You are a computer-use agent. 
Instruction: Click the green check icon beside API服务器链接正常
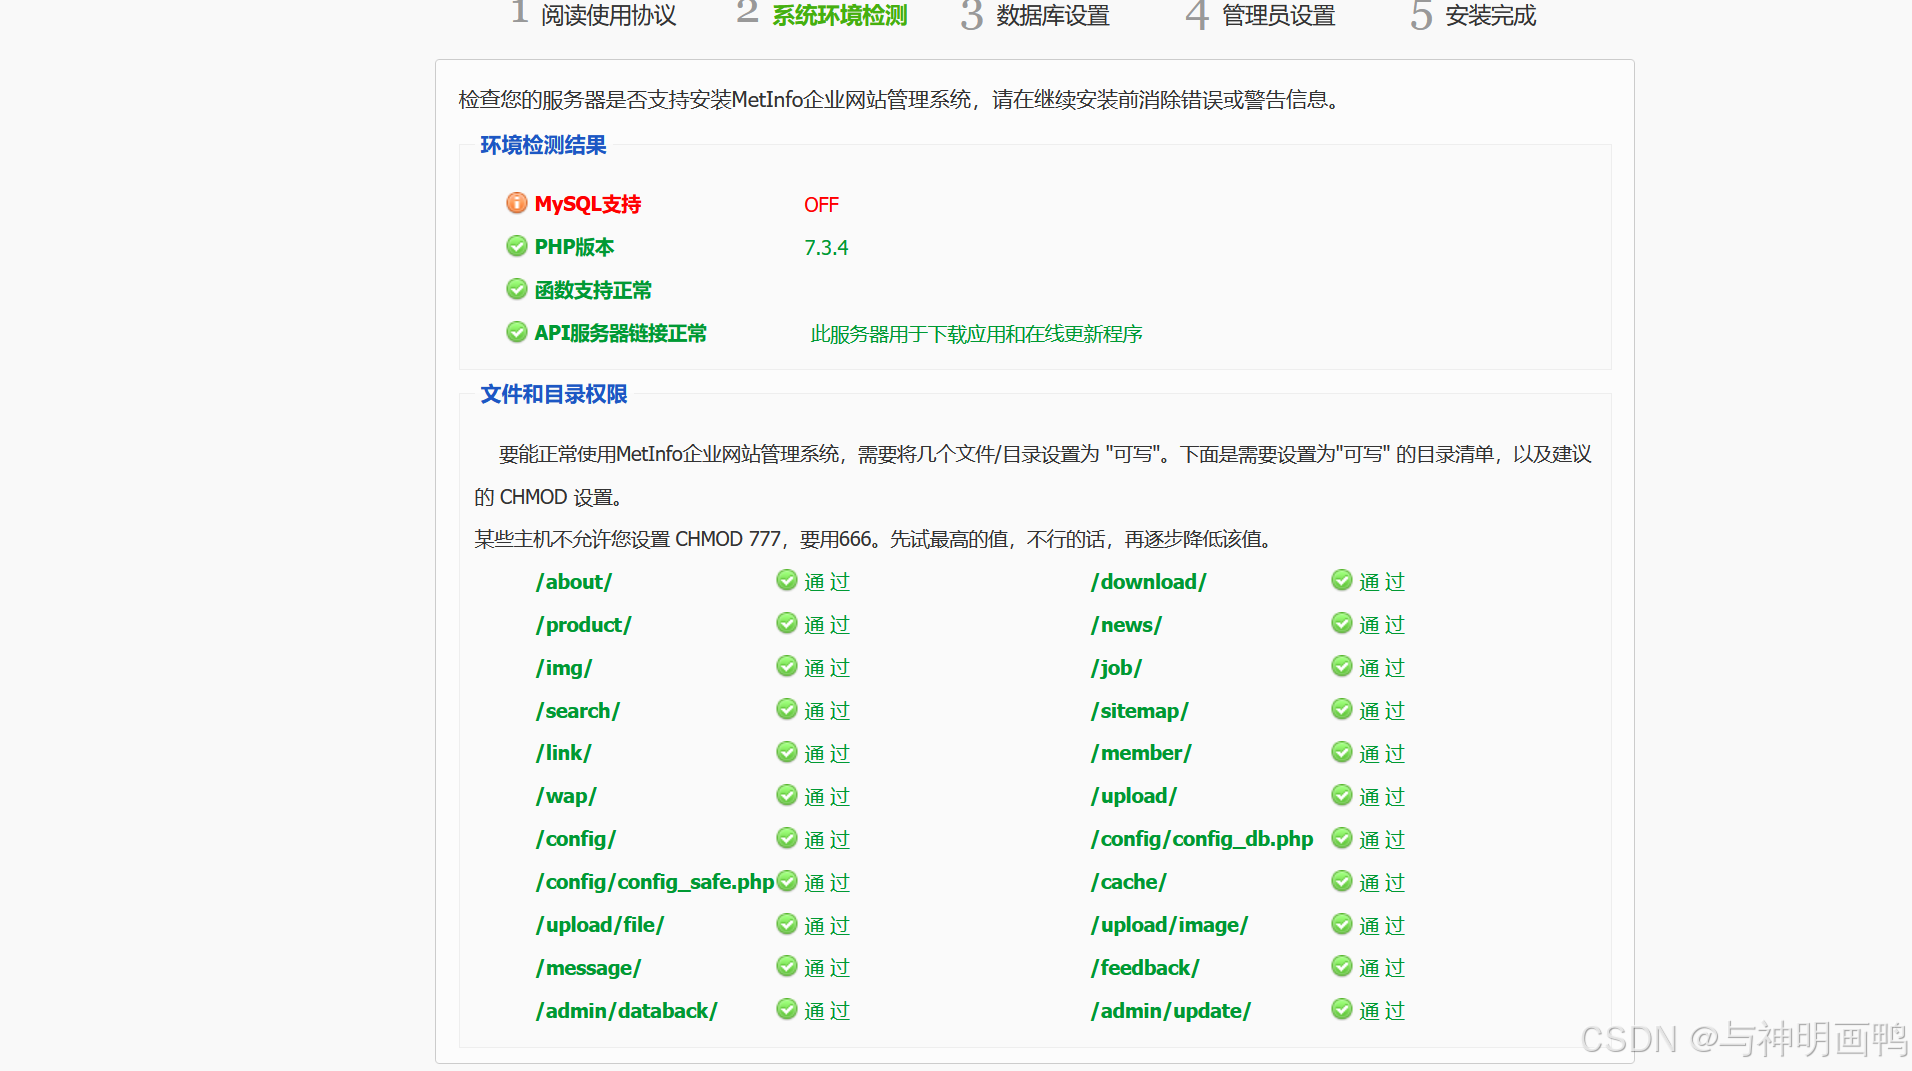click(x=517, y=332)
